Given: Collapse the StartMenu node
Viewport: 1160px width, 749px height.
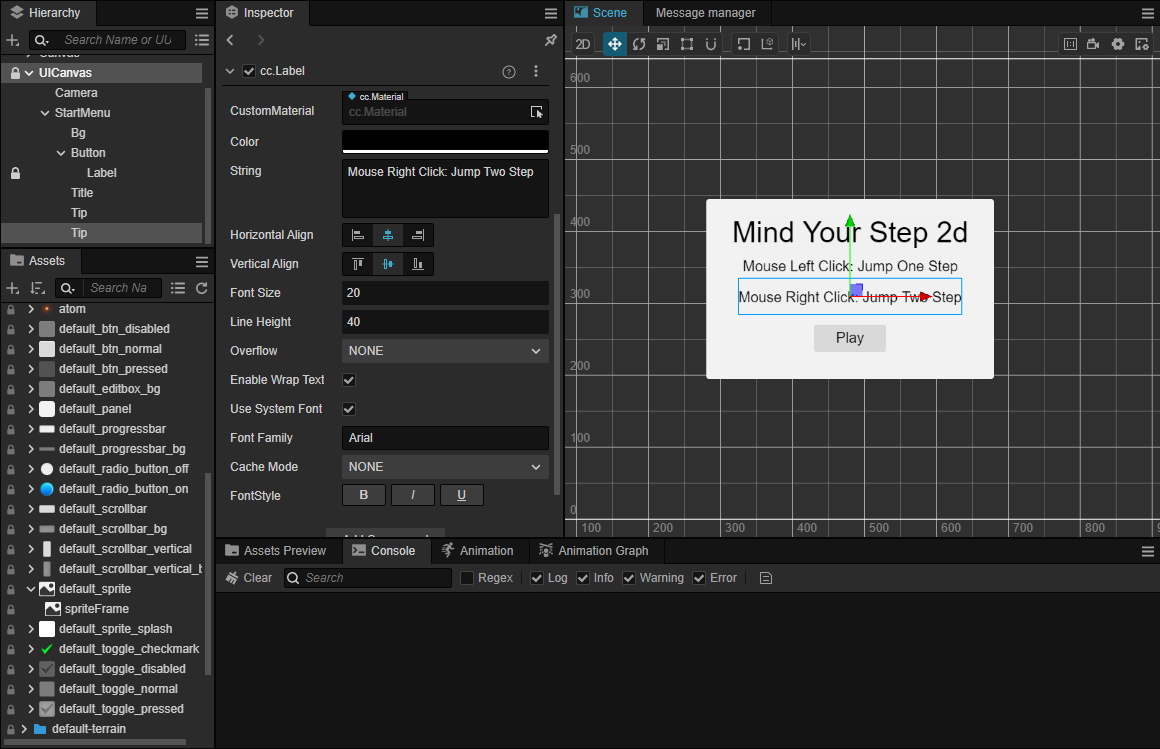Looking at the screenshot, I should point(45,113).
